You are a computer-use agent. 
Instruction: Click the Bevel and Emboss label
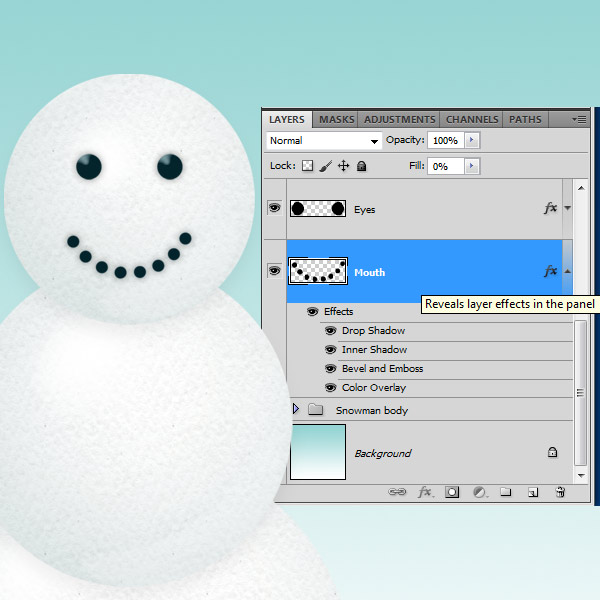[383, 368]
